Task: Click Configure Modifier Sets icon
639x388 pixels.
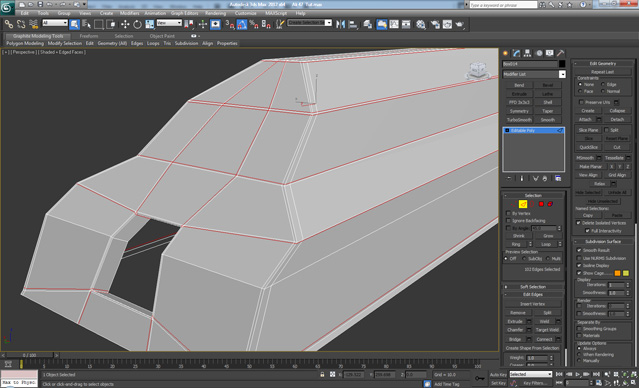Action: click(x=558, y=179)
